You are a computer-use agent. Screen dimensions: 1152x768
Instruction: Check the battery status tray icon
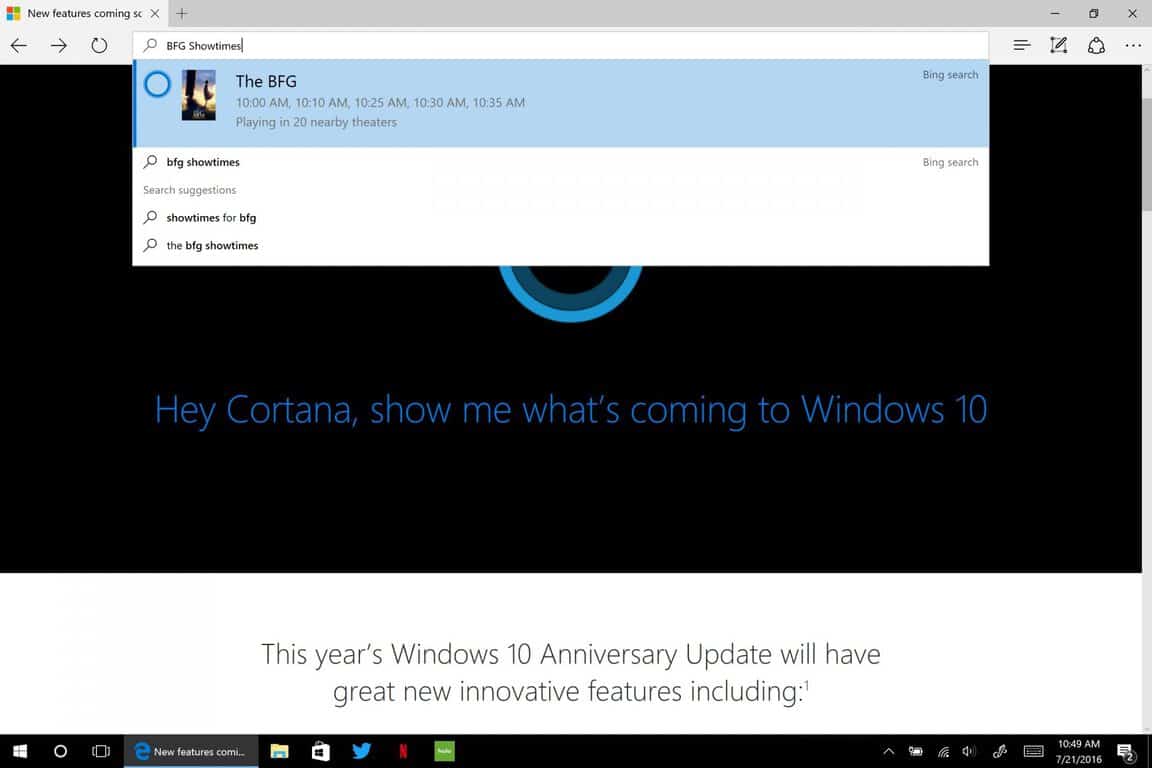click(x=915, y=751)
